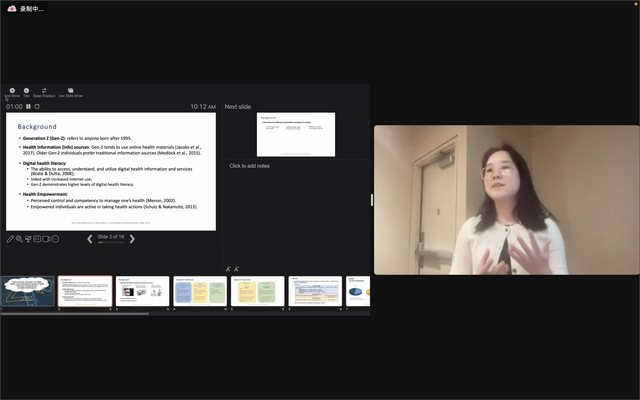Go to the previous slide arrow

(x=89, y=238)
